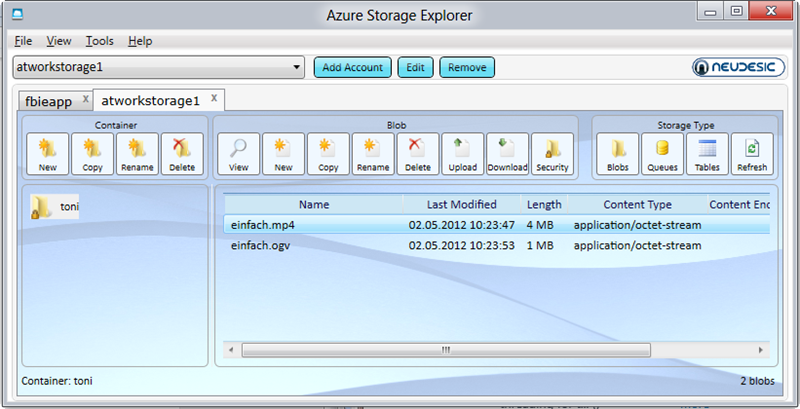Switch storage type to Tables
Image resolution: width=800 pixels, height=409 pixels.
(707, 153)
